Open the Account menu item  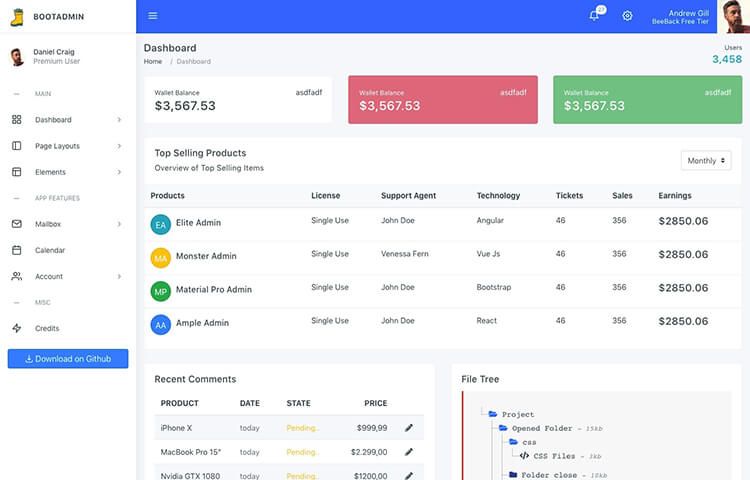[68, 276]
